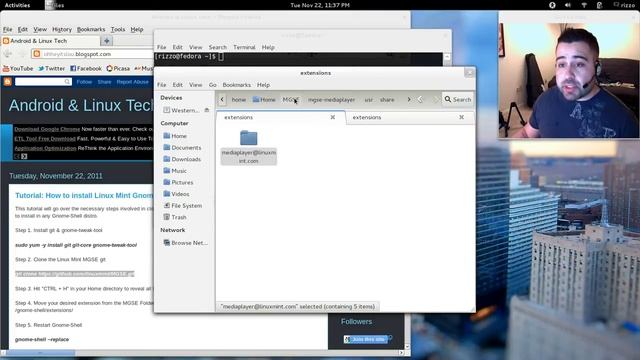Click the Follow link in Blogger bar
The height and width of the screenshot is (360, 640).
click(x=84, y=82)
